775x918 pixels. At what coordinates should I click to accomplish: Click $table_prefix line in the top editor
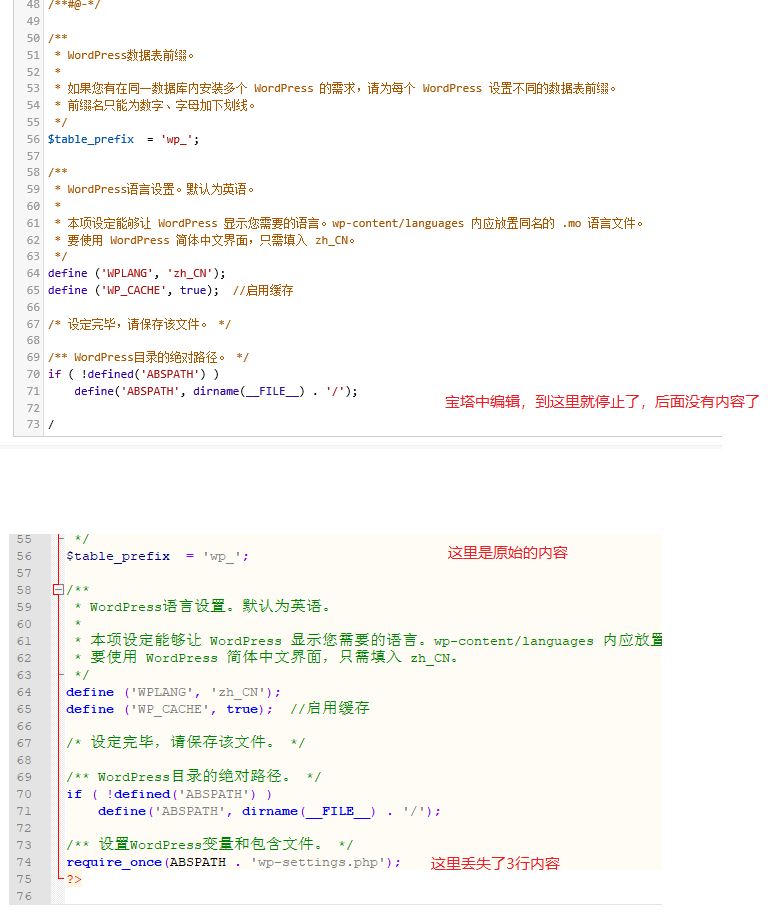click(x=124, y=139)
